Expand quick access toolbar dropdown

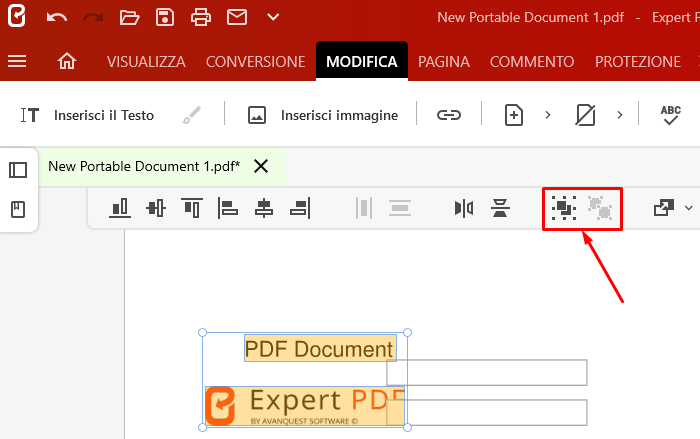273,17
